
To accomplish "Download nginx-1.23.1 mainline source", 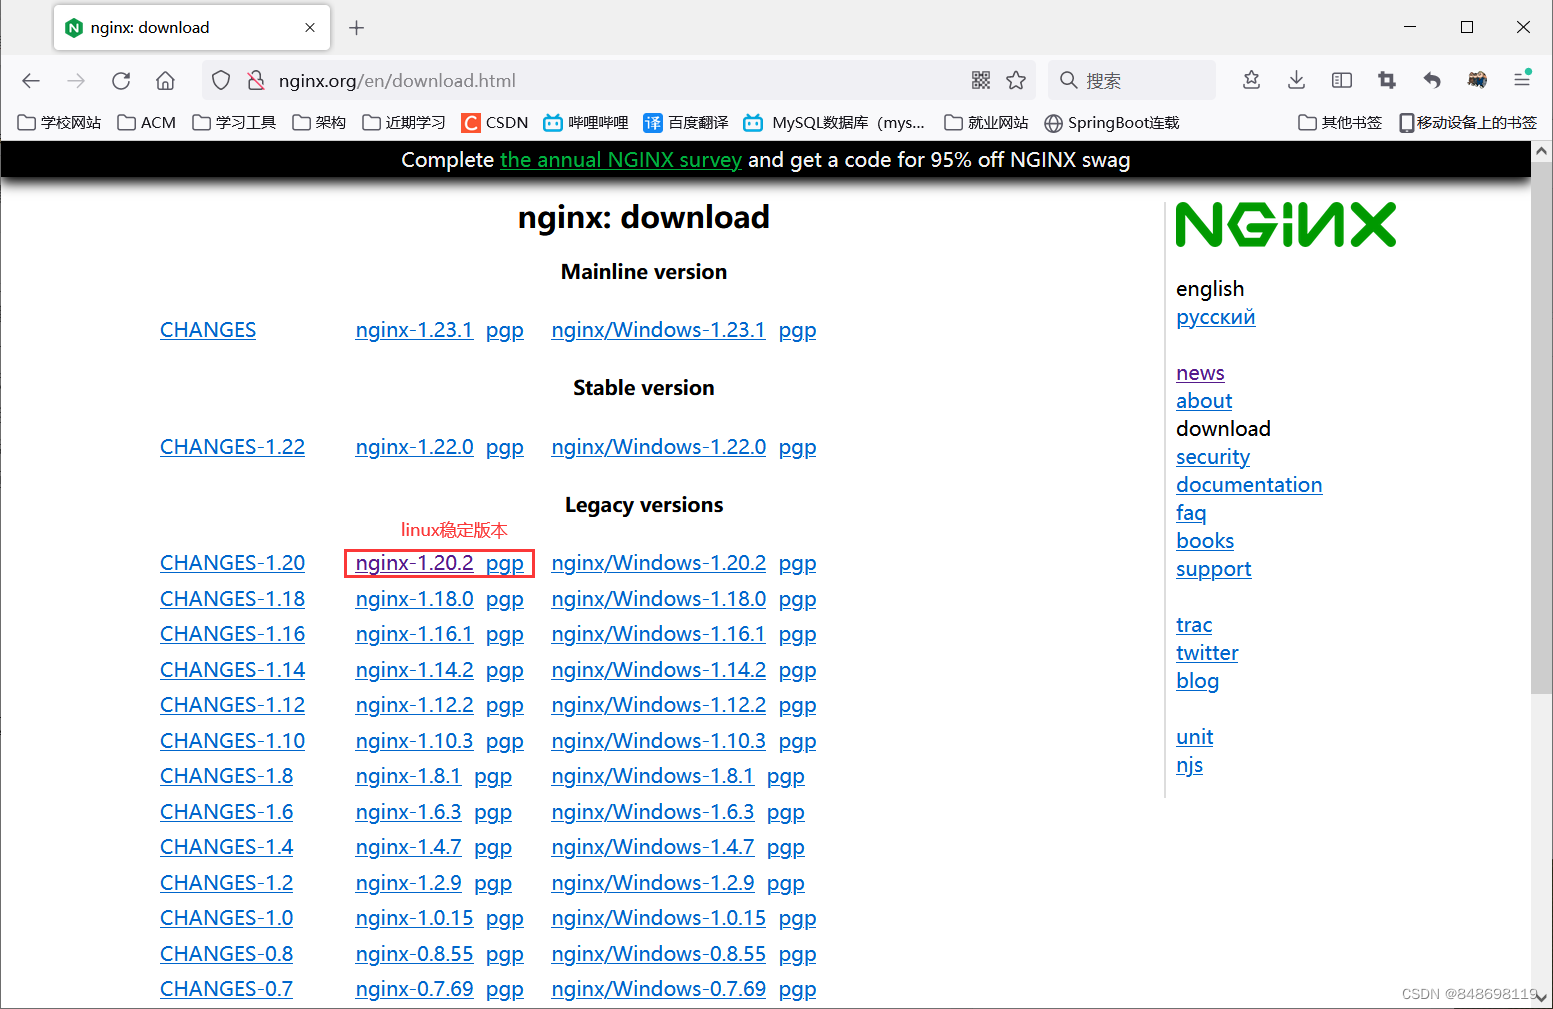I will 414,330.
